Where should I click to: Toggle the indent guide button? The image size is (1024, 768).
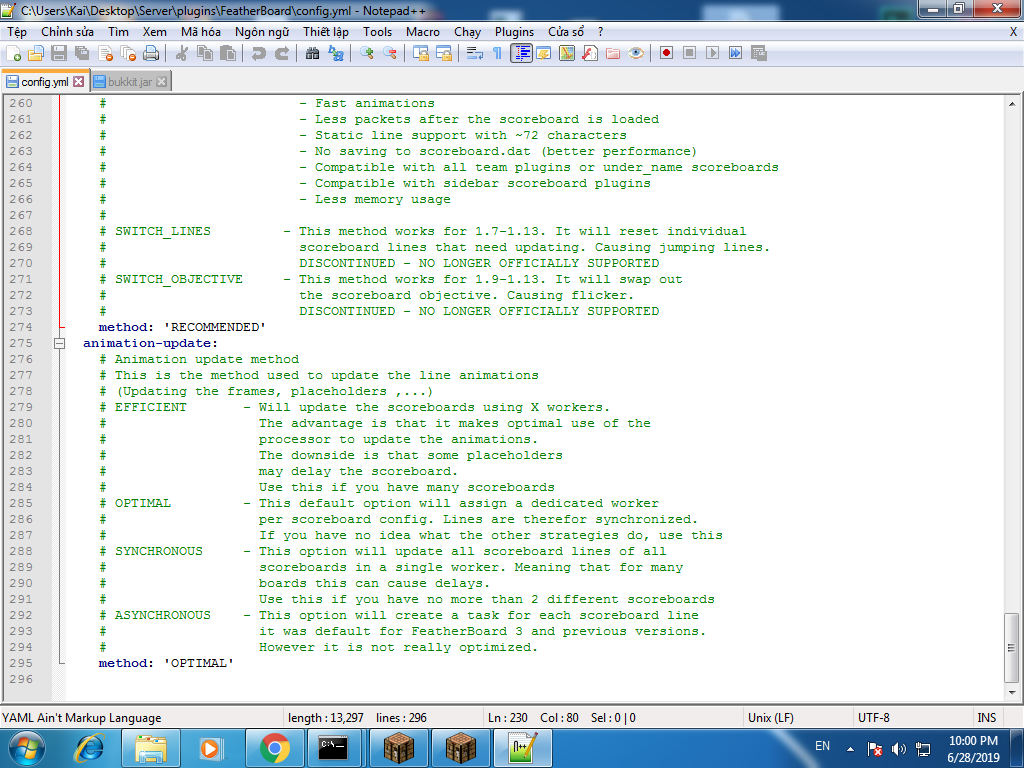point(521,54)
